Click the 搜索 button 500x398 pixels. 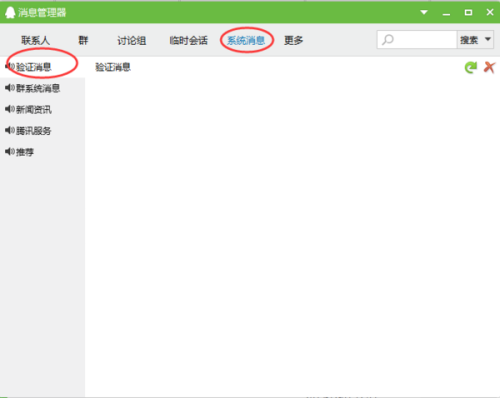coord(469,40)
